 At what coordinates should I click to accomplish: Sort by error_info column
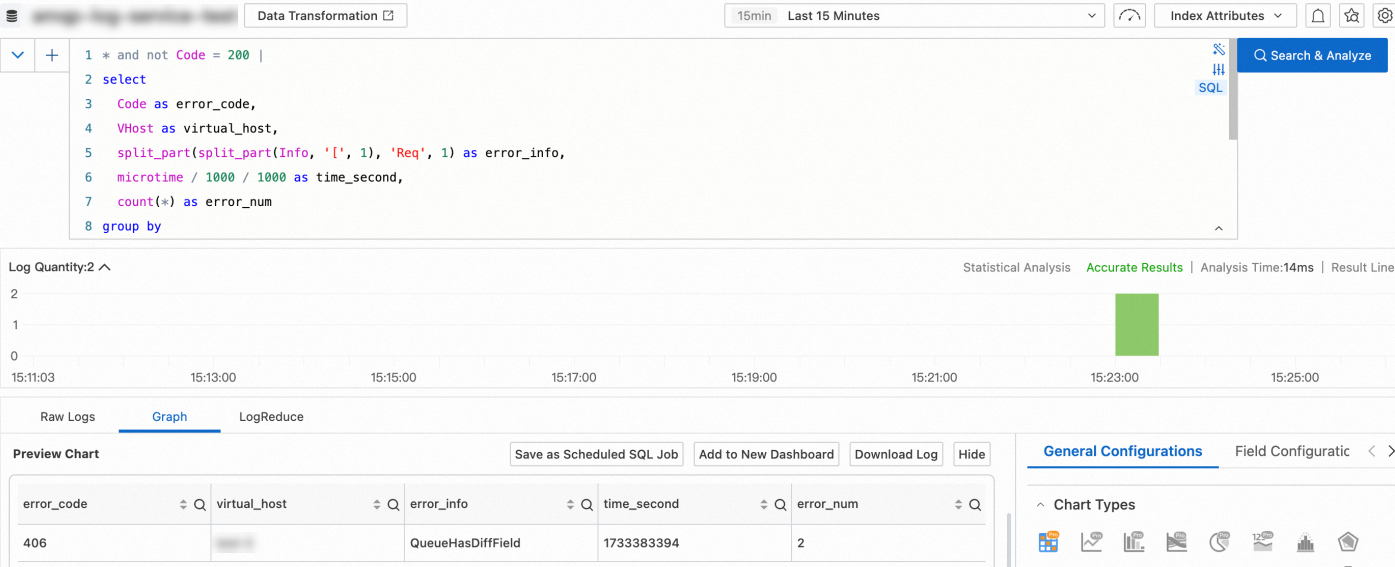tap(570, 505)
